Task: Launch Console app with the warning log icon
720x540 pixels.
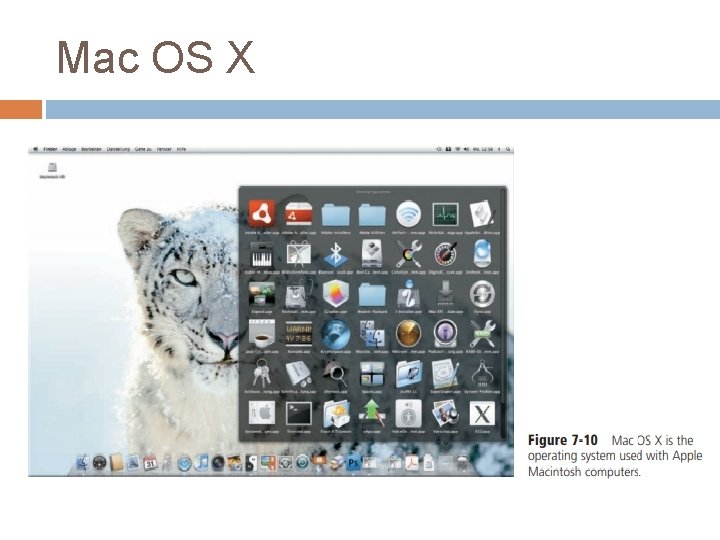Action: coord(298,334)
